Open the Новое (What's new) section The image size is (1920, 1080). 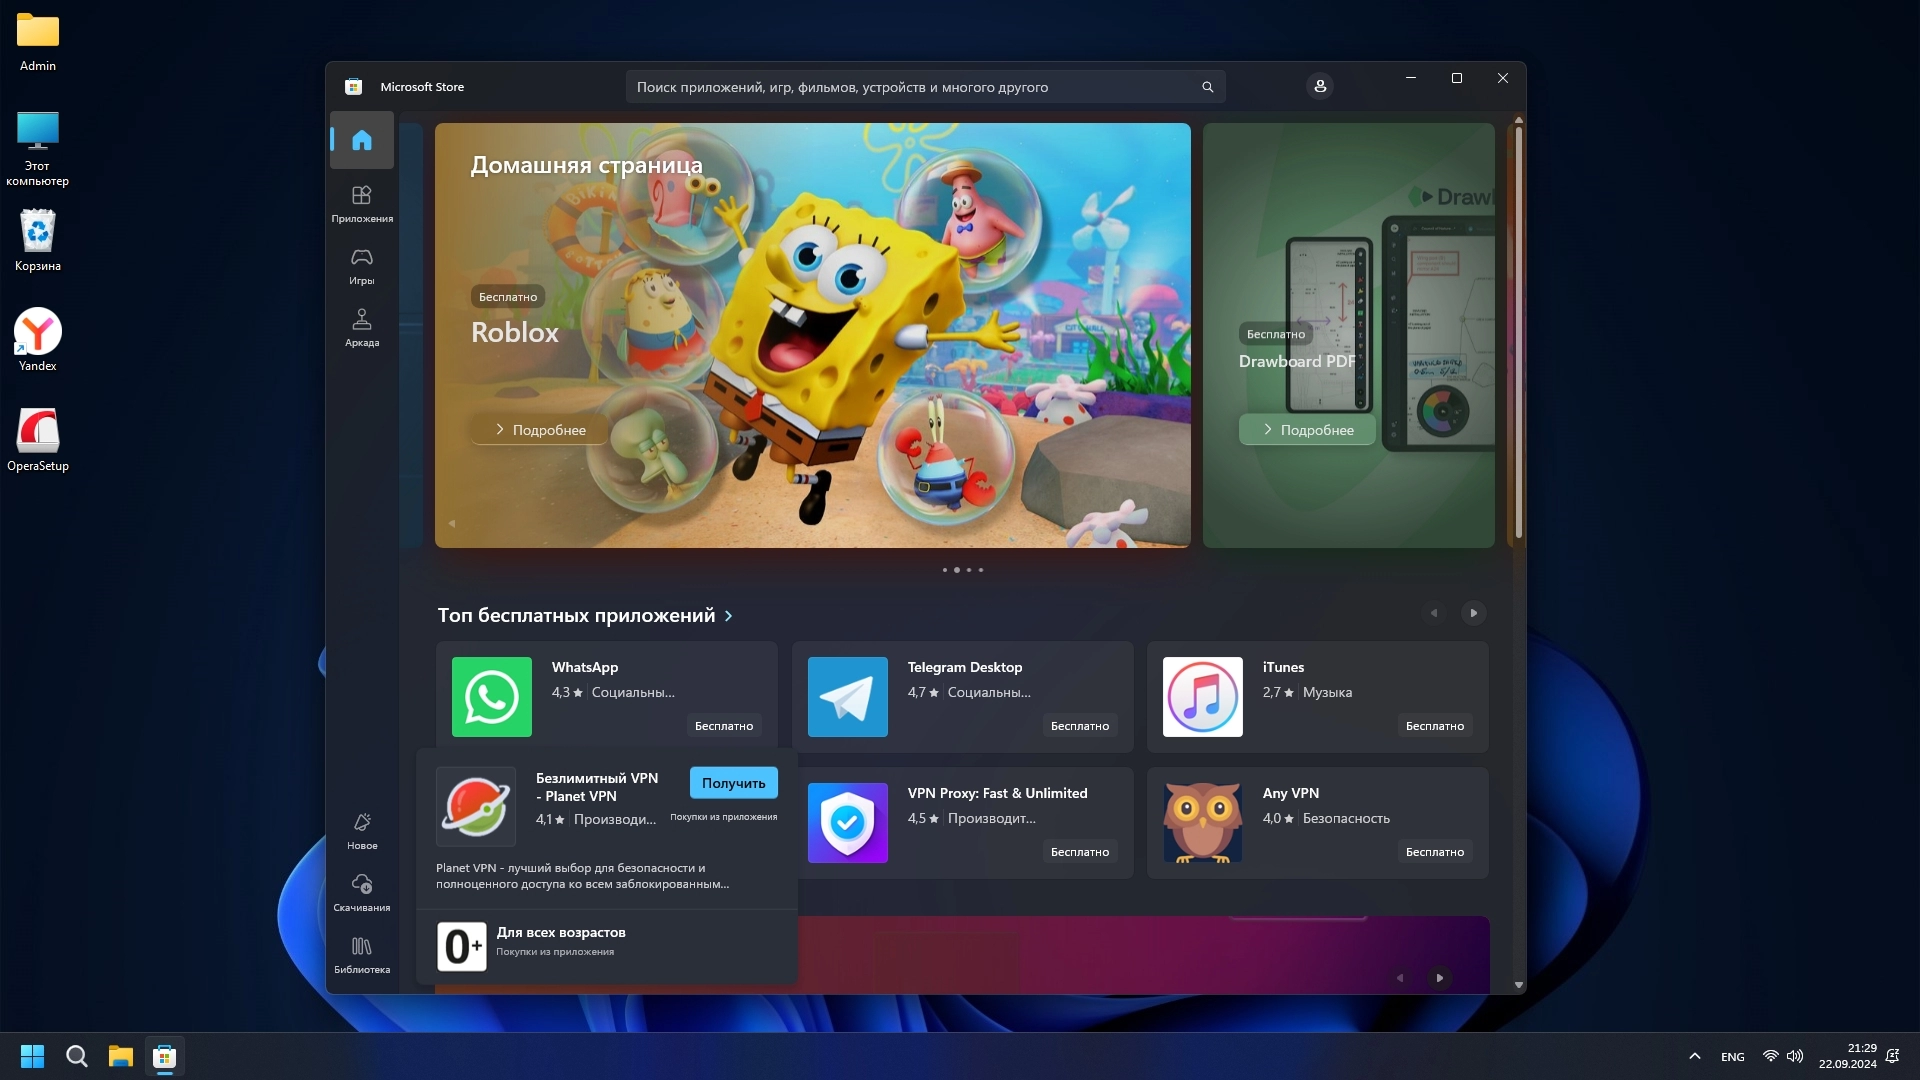pos(361,830)
